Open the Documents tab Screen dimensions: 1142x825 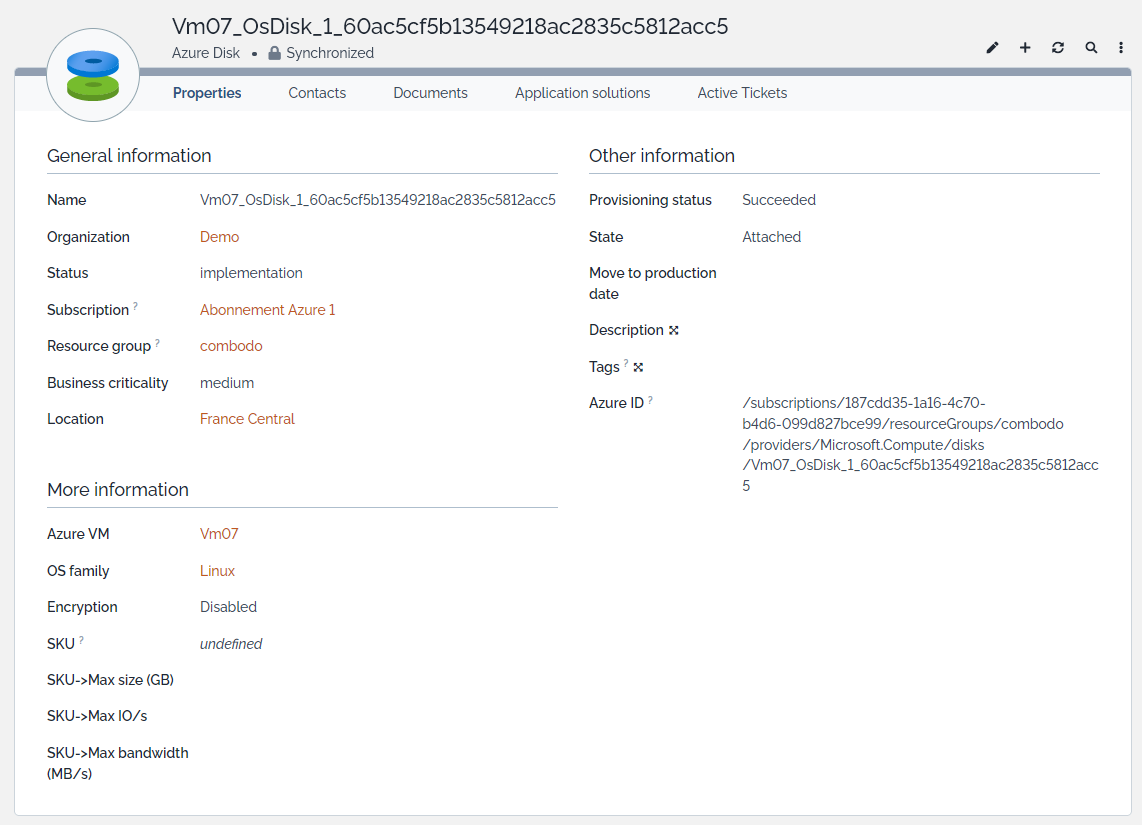tap(430, 93)
